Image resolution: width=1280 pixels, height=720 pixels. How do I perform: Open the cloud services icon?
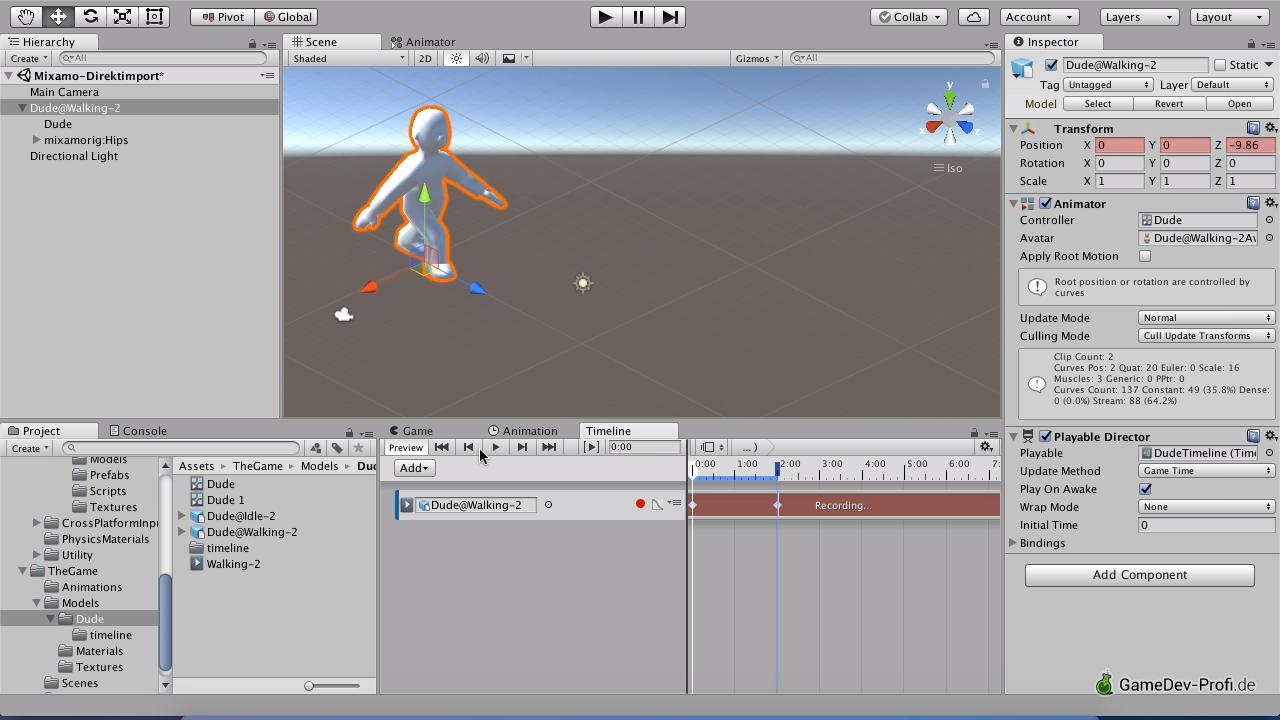point(973,17)
